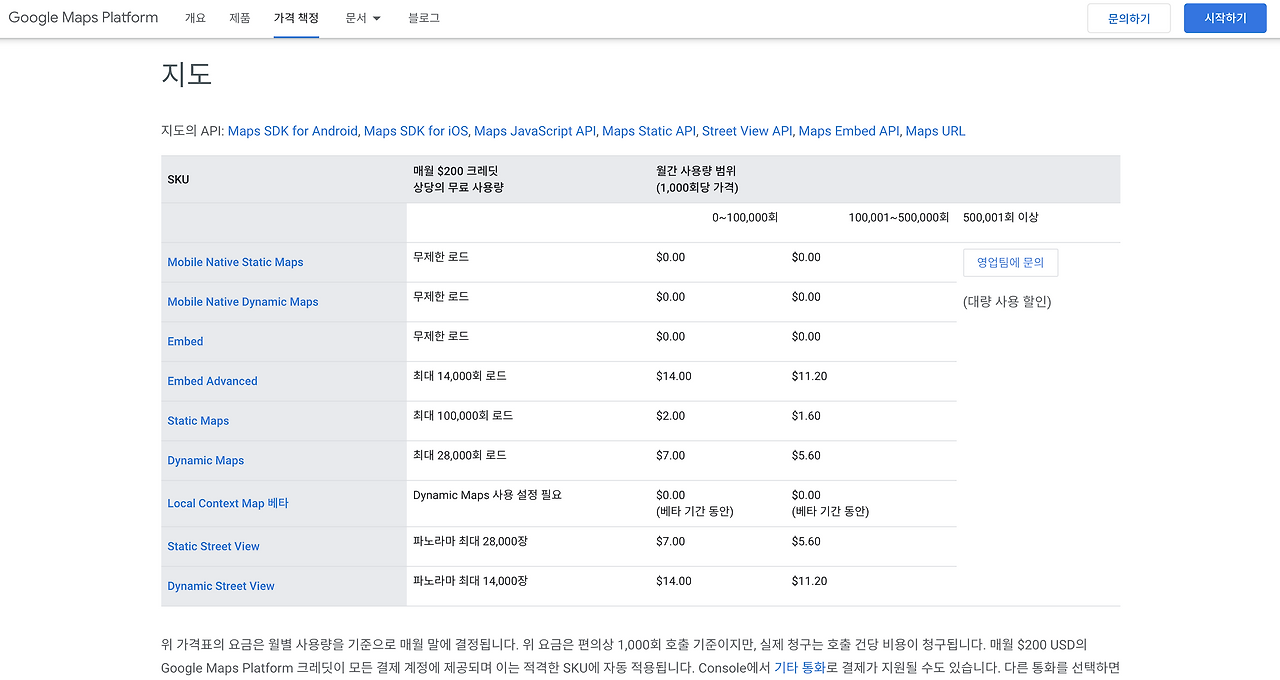
Task: Click the 문의하기 button
Action: point(1129,18)
